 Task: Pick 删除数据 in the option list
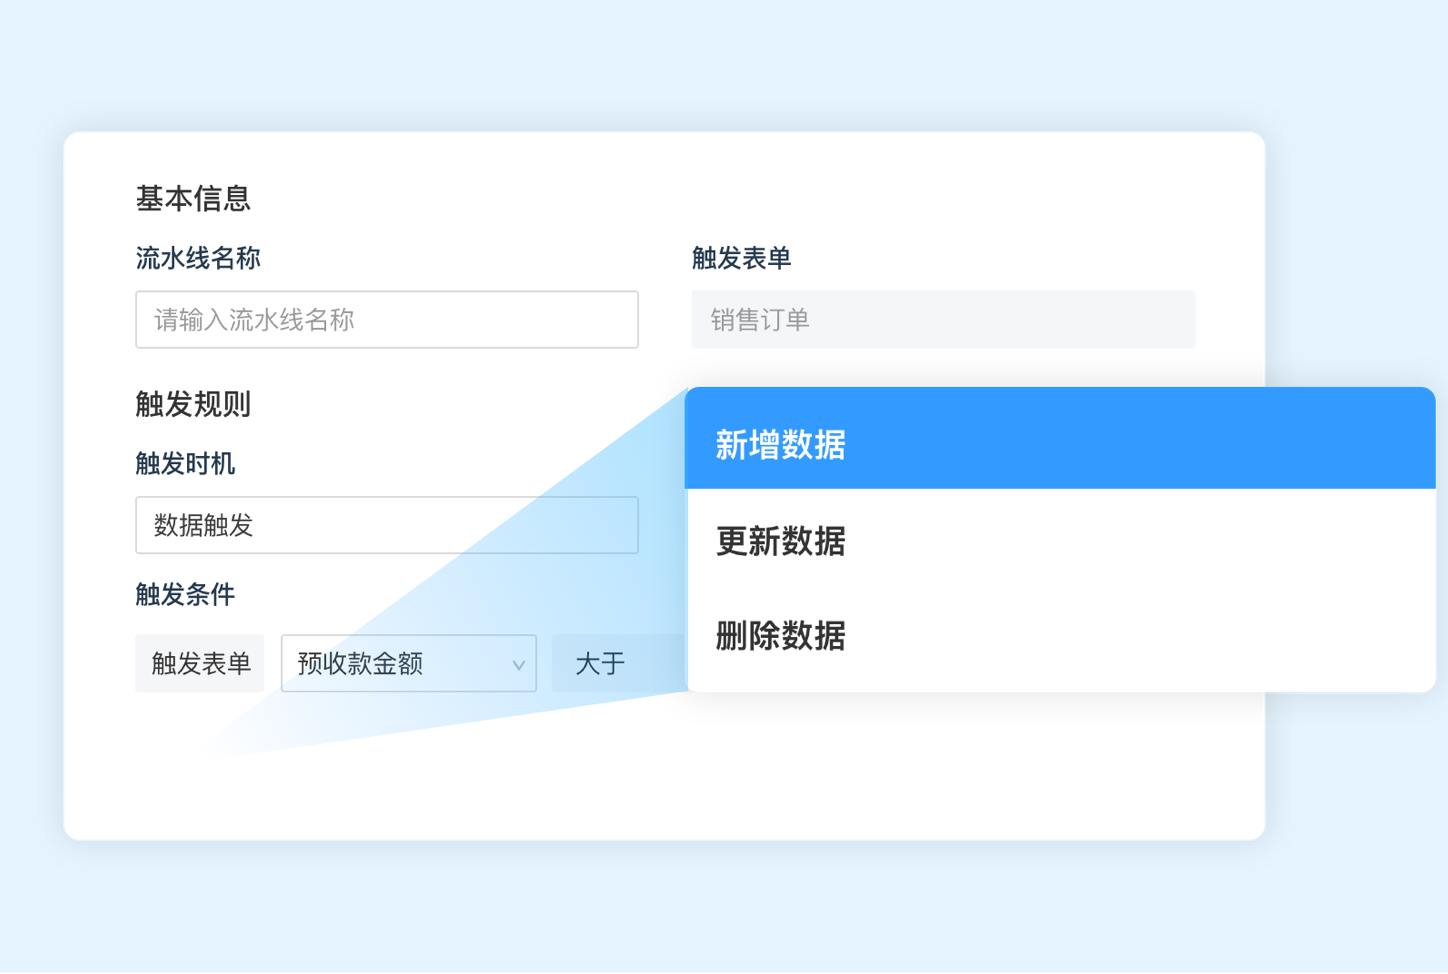(x=781, y=636)
